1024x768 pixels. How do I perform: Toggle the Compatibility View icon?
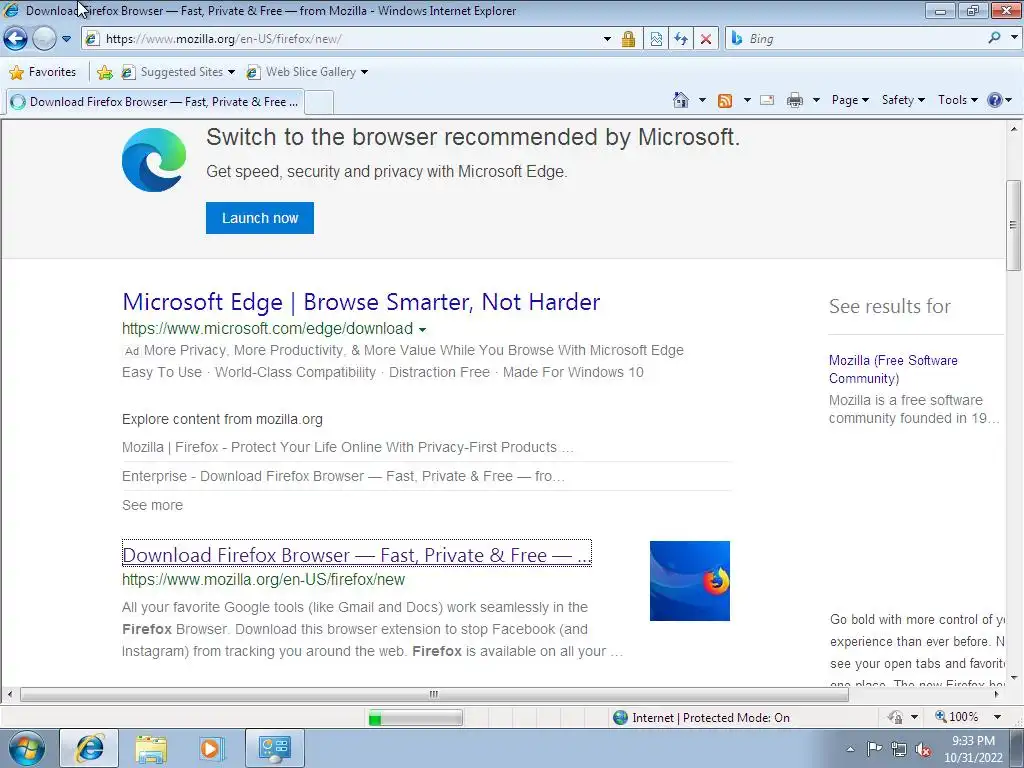tap(656, 39)
